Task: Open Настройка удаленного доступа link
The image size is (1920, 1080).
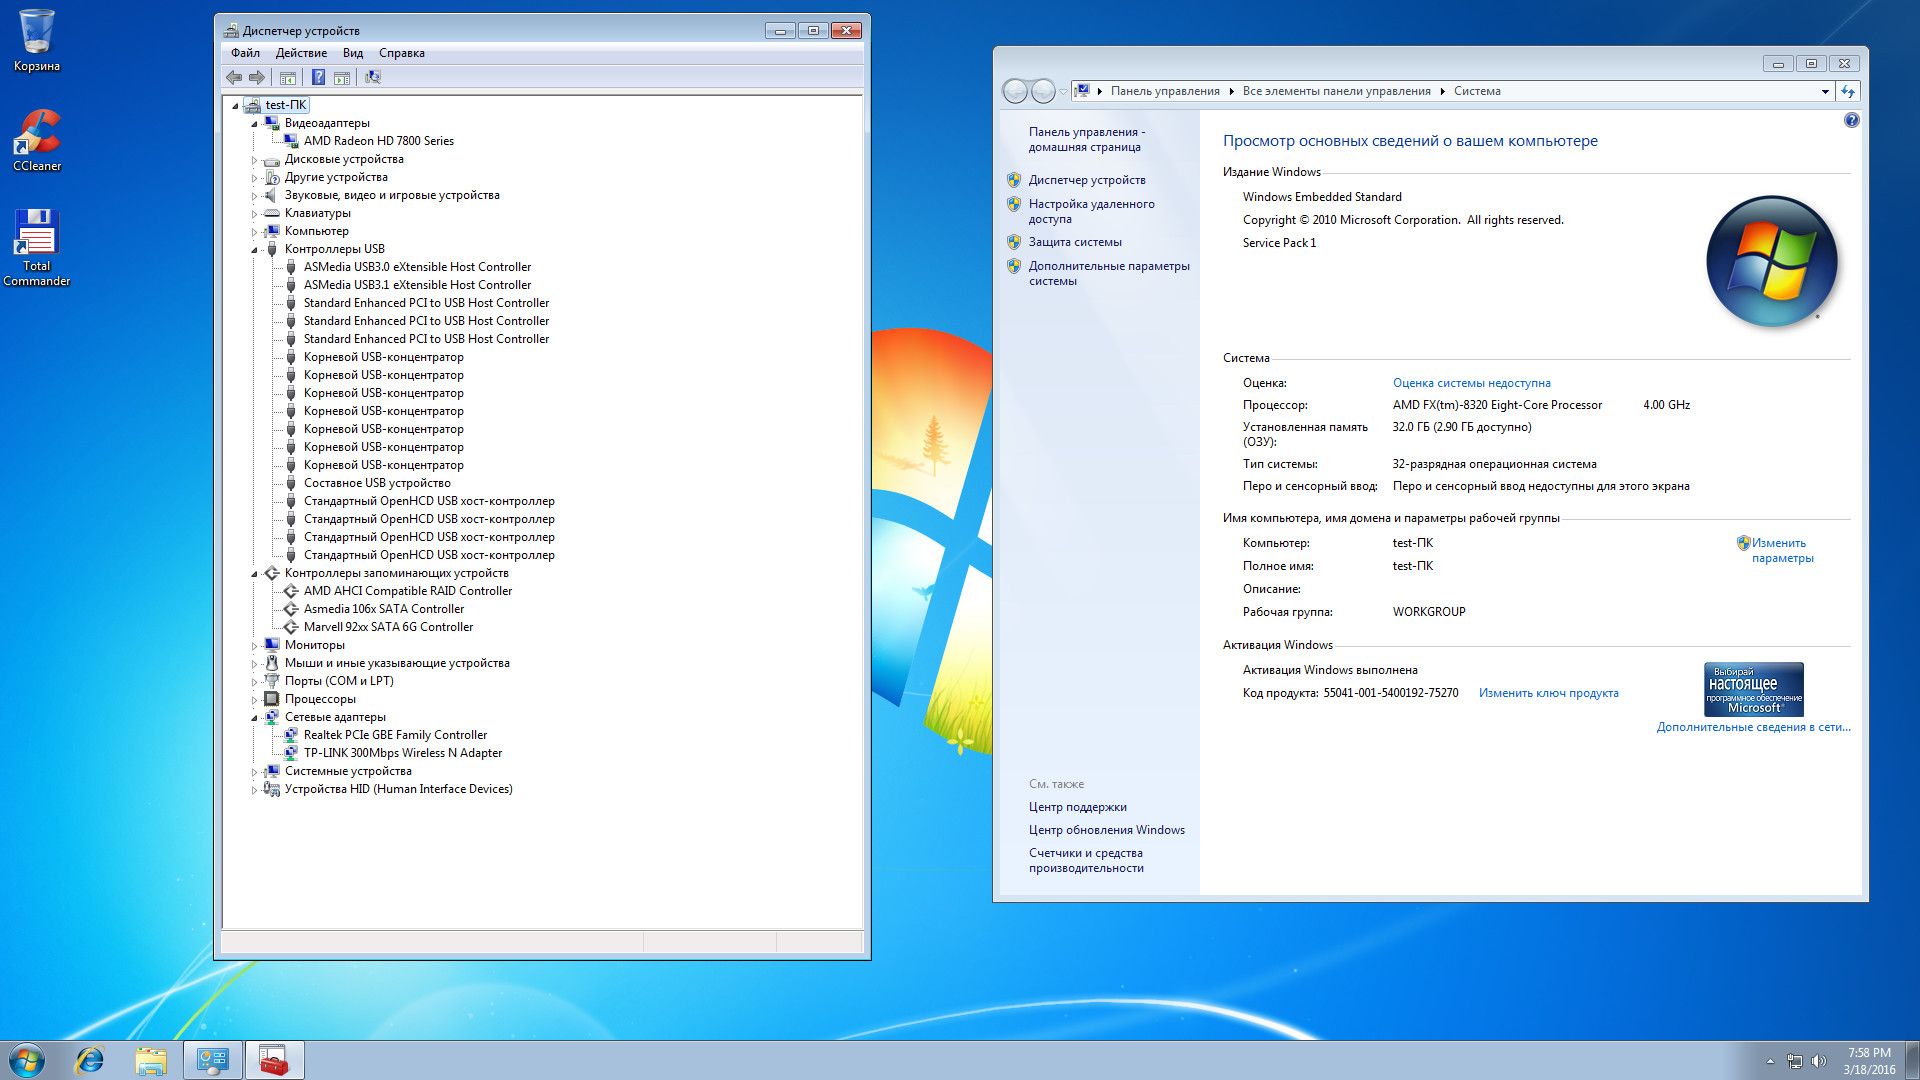Action: [x=1091, y=211]
